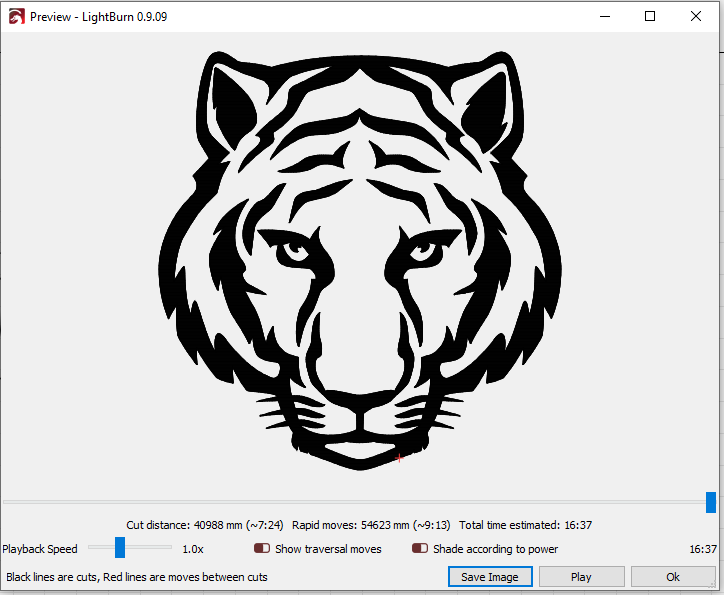Click the LightBurn logo in the title bar
This screenshot has height=595, width=724.
(x=16, y=16)
